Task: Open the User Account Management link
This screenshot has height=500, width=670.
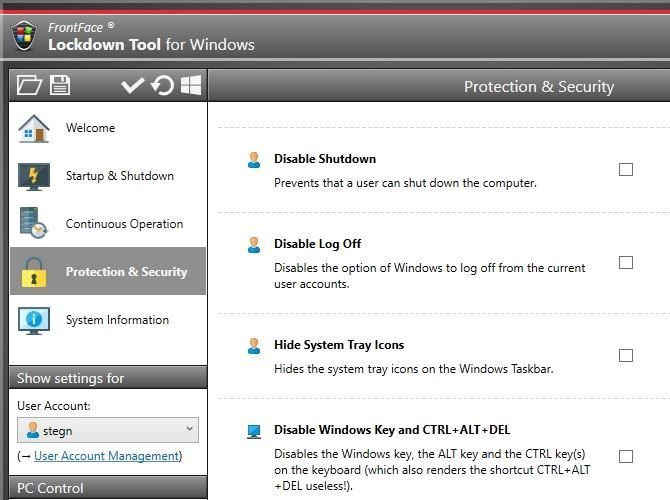Action: (x=107, y=456)
